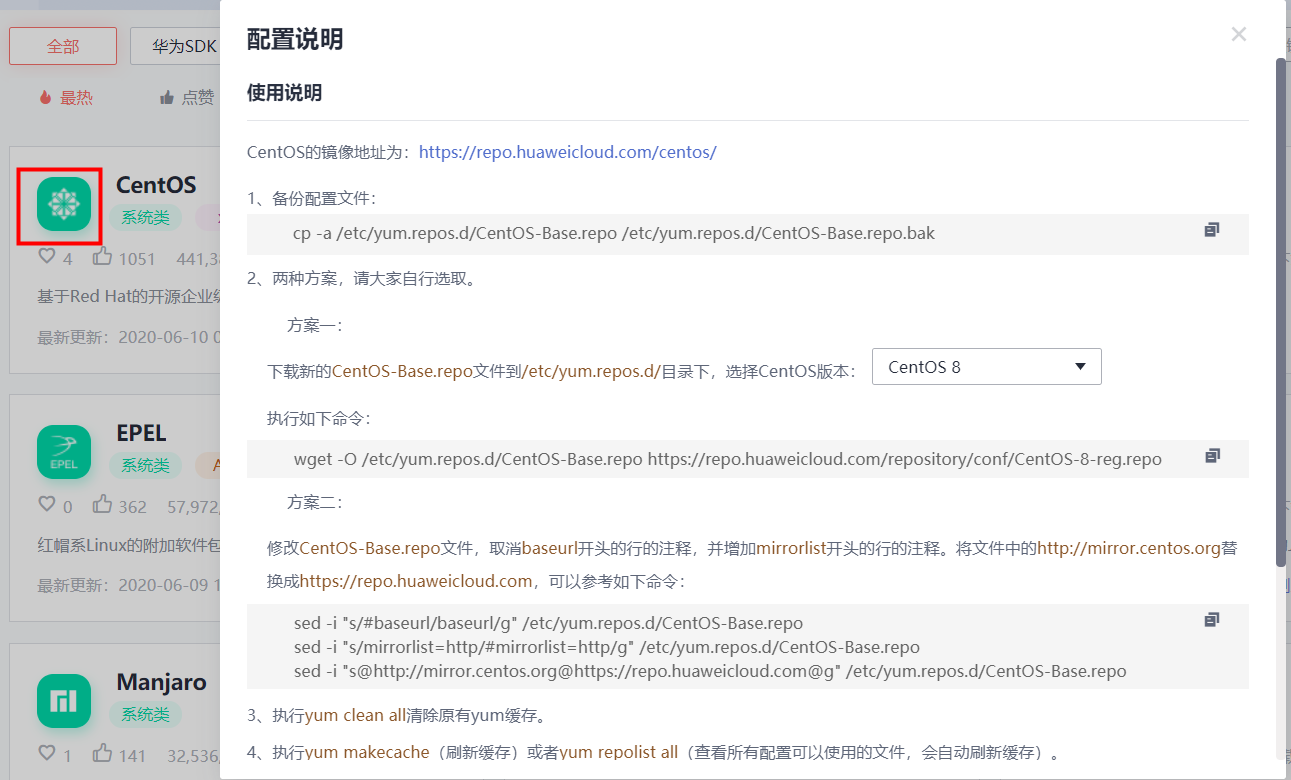Image resolution: width=1291 pixels, height=780 pixels.
Task: Click the CentOS 系统类 tag
Action: click(x=146, y=217)
